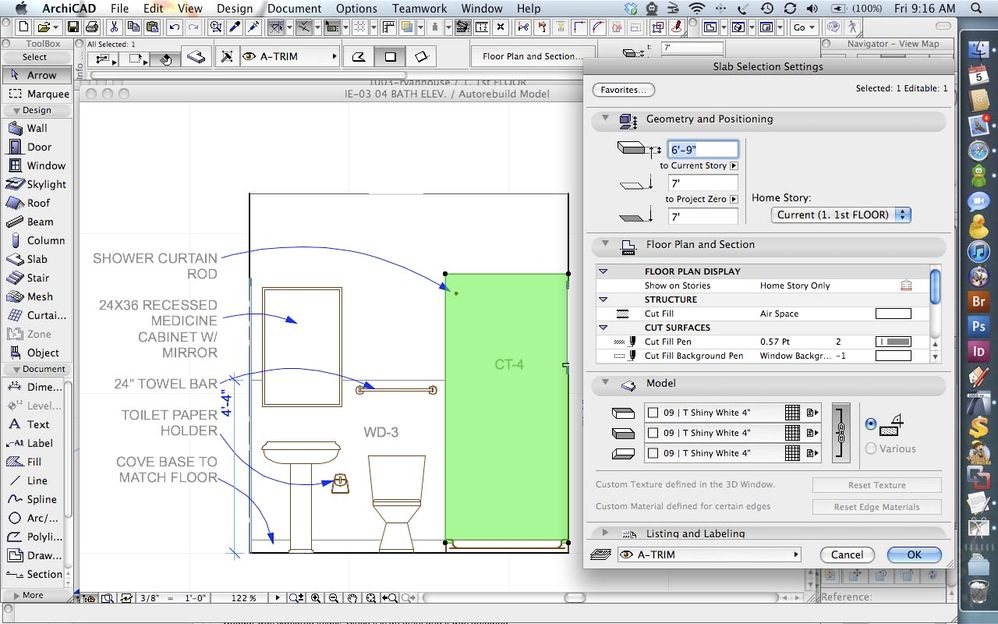Open Home Story Current 1st FLOOR dropdown
This screenshot has height=624, width=998.
(842, 215)
